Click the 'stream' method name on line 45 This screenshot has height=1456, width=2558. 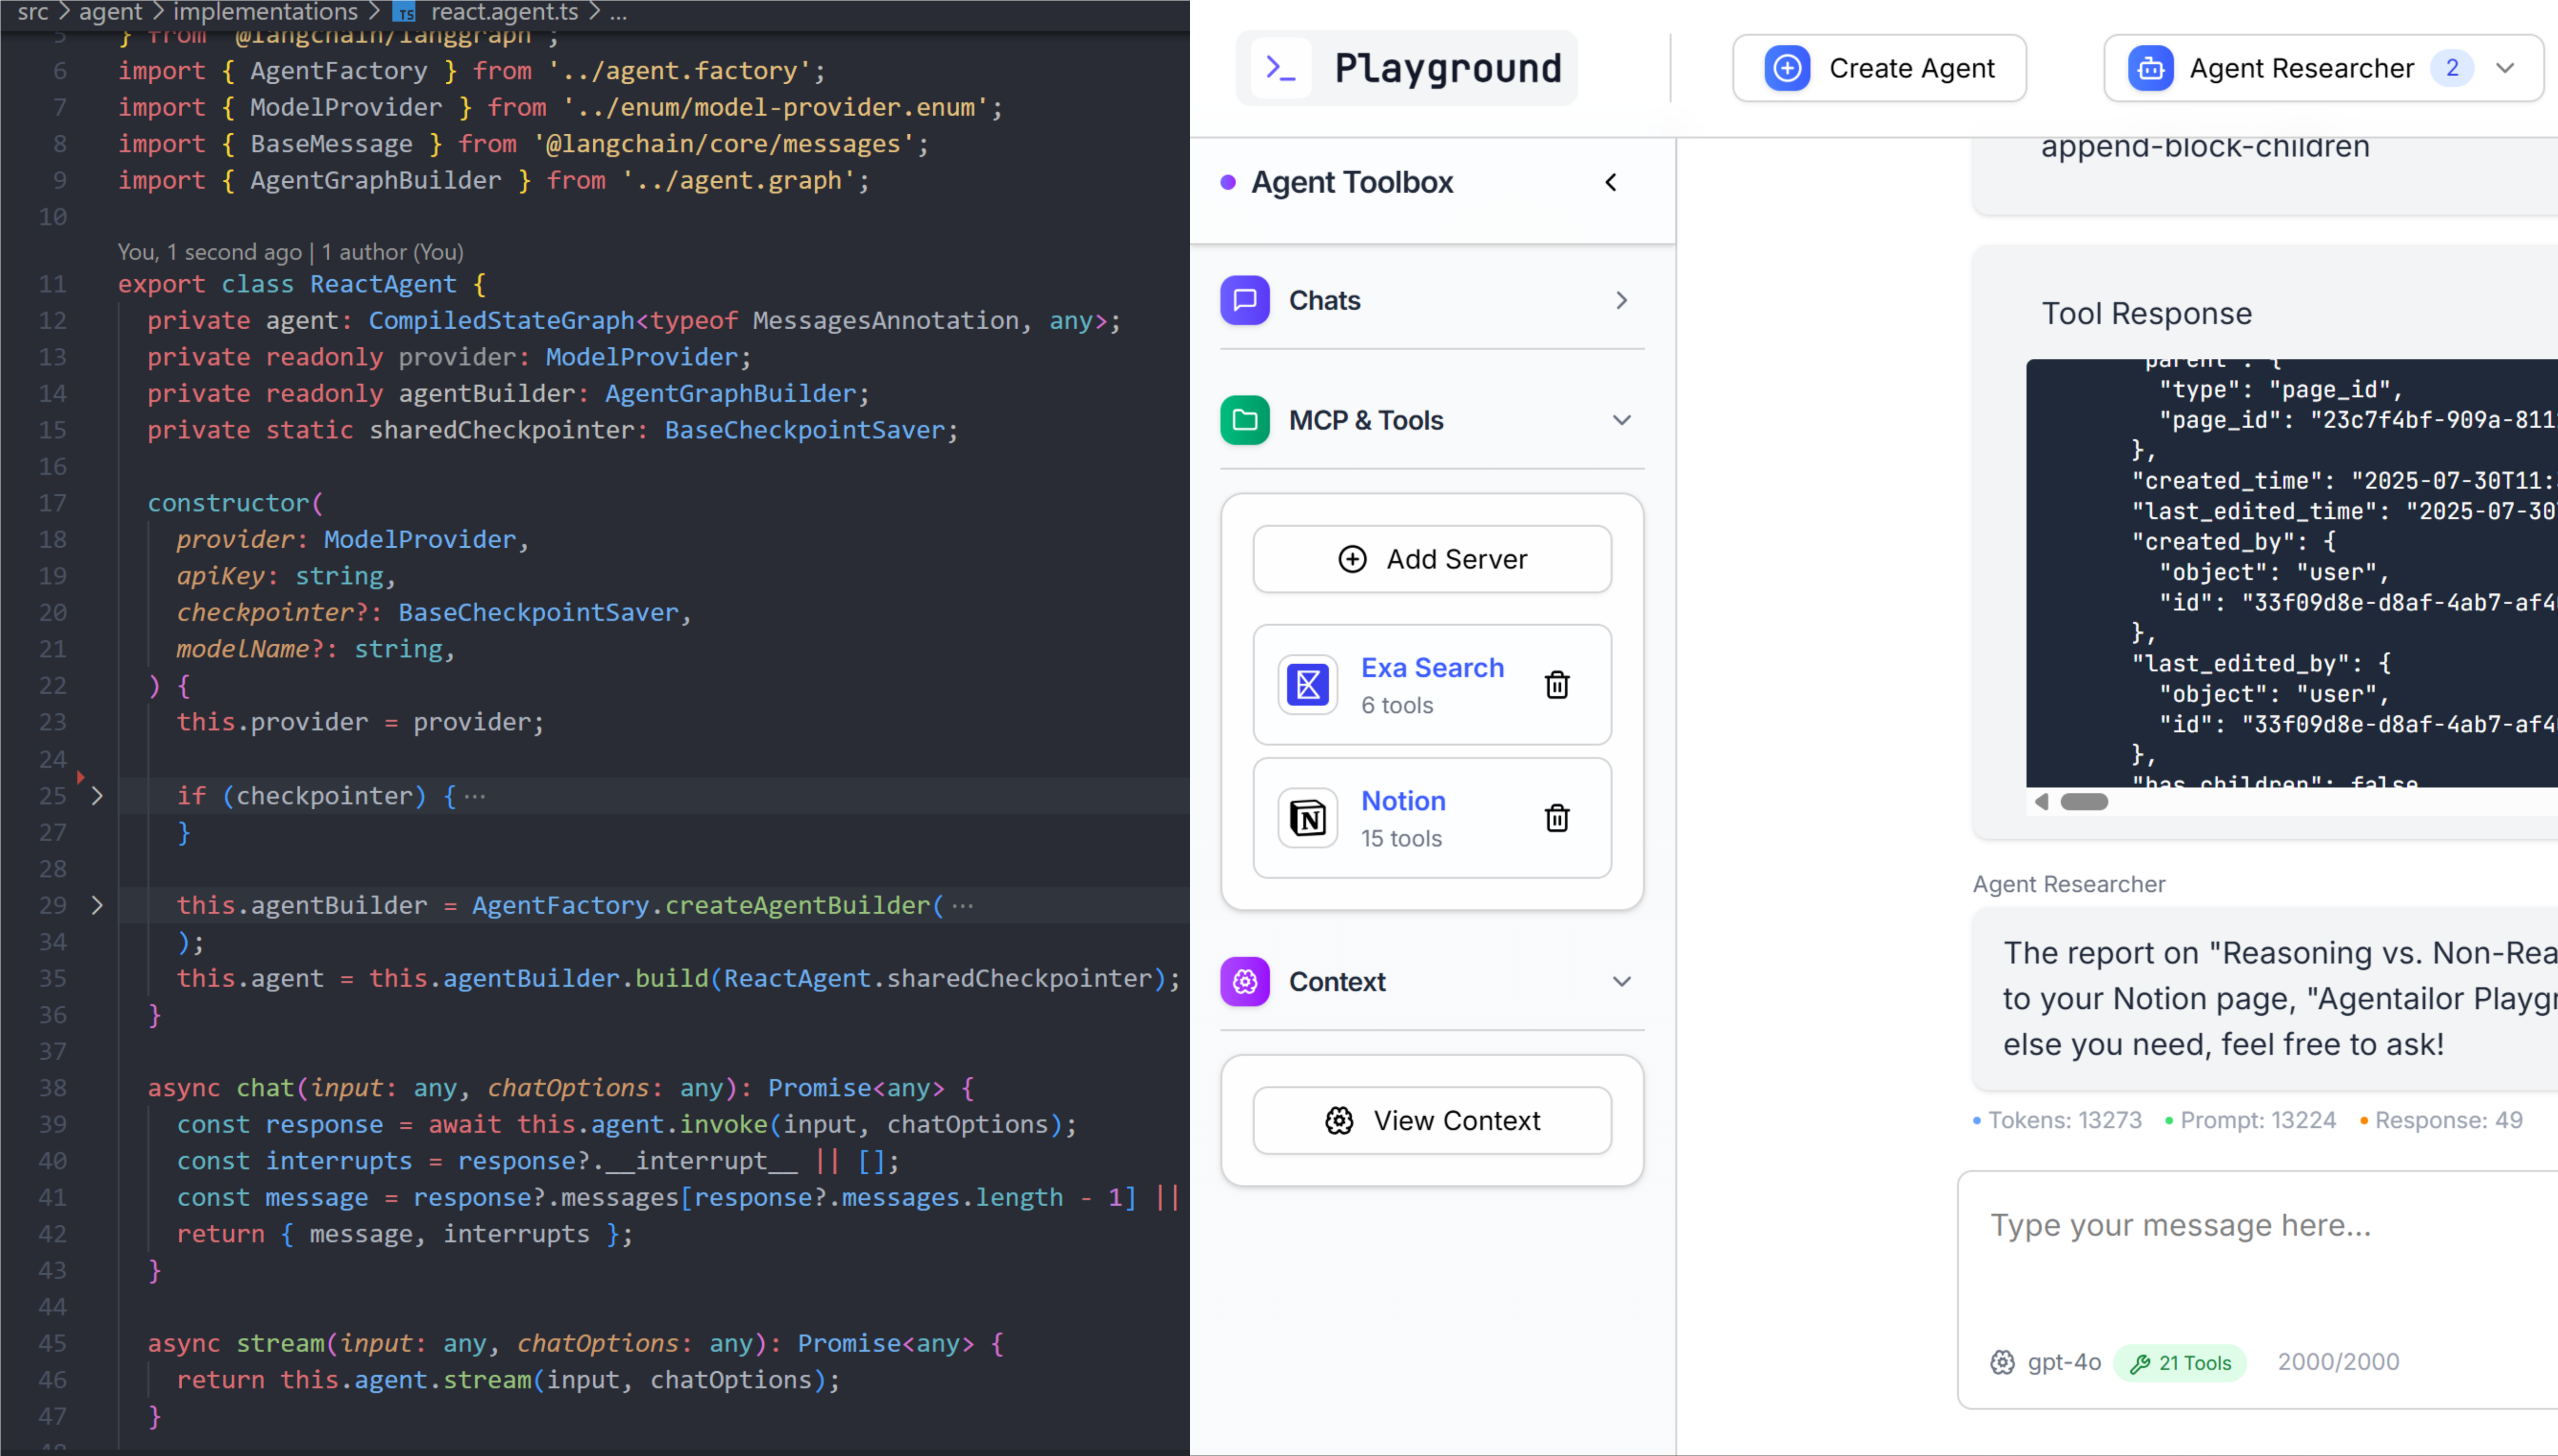(280, 1343)
